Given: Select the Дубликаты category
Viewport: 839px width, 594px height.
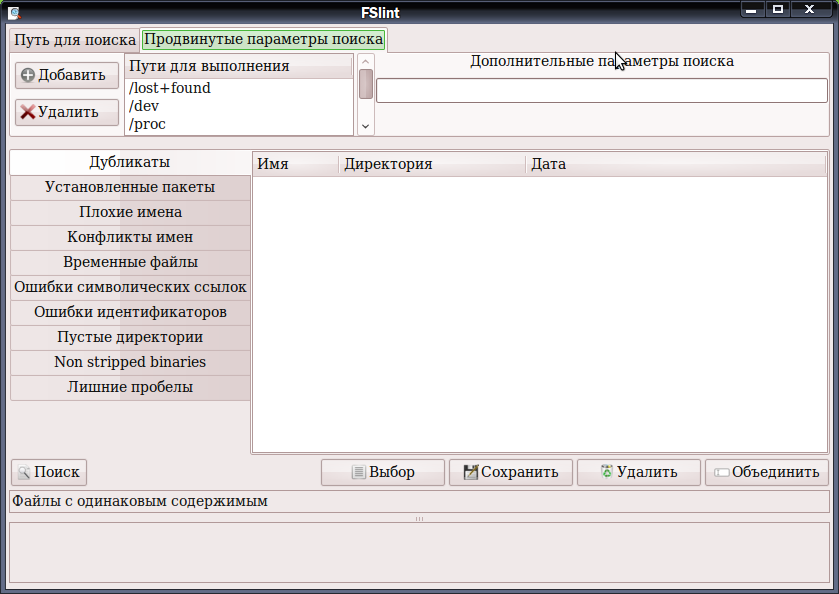Looking at the screenshot, I should (130, 162).
